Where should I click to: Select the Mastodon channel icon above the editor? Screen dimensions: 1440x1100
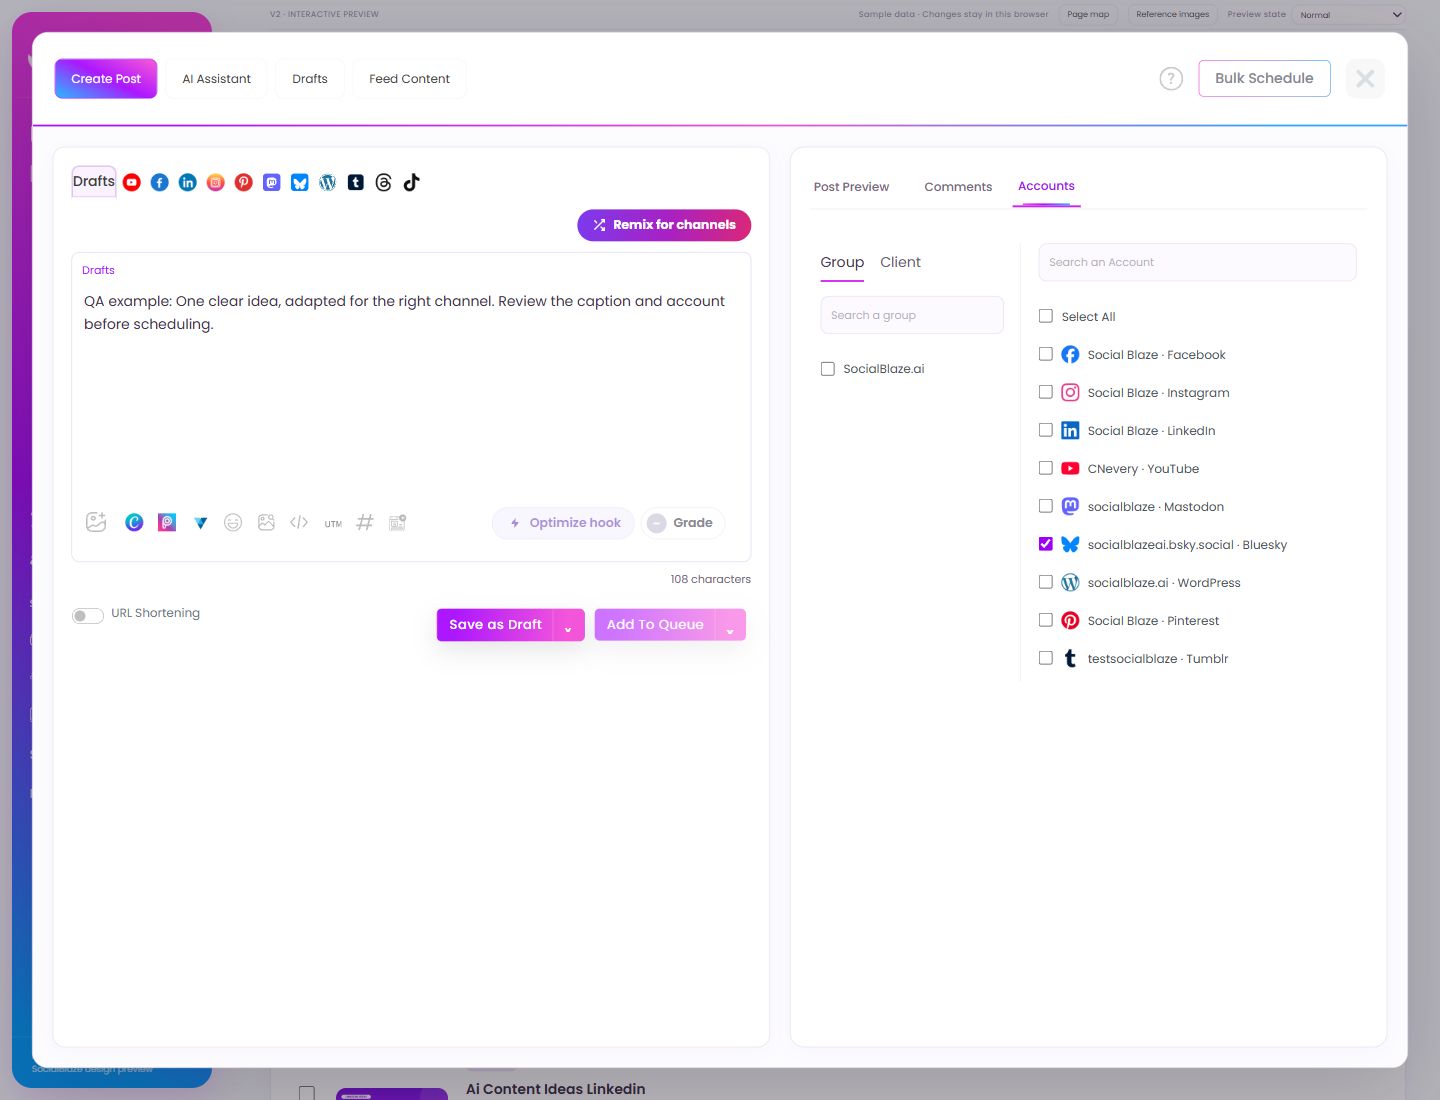pyautogui.click(x=272, y=182)
